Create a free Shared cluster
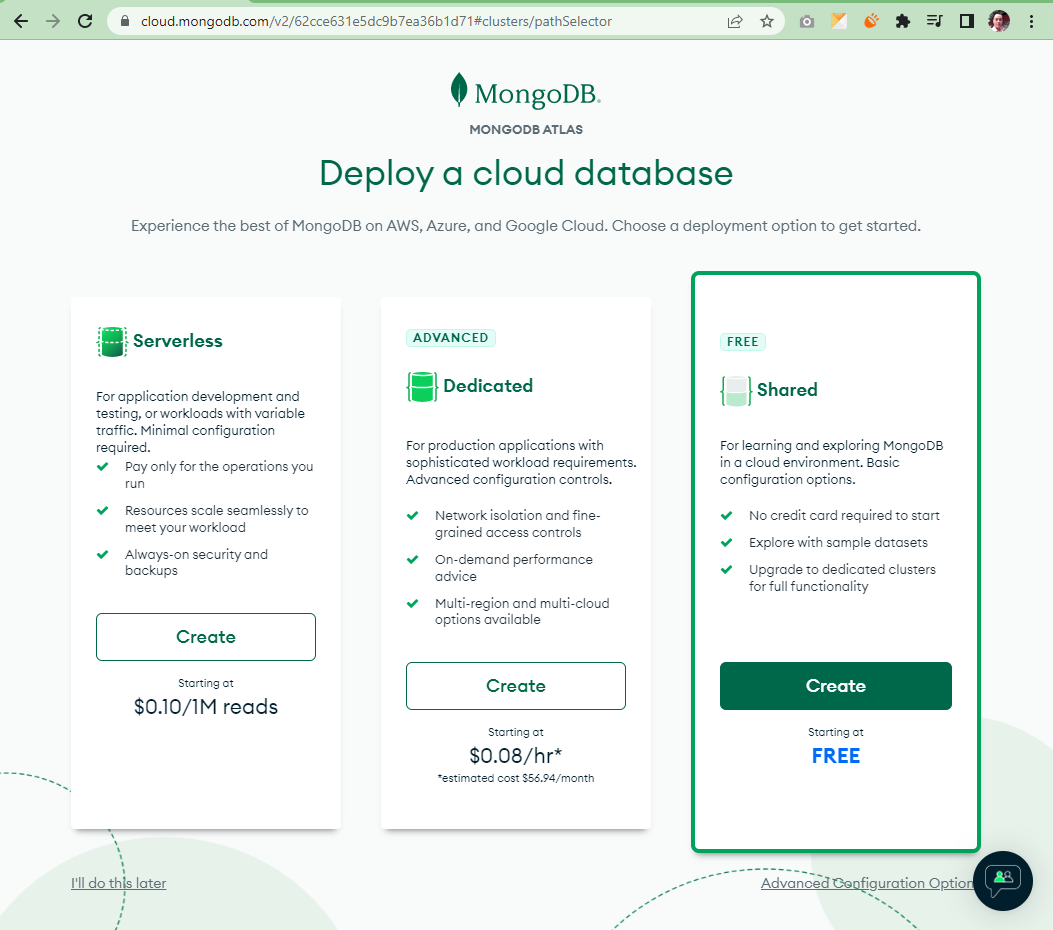This screenshot has width=1053, height=930. [x=835, y=686]
